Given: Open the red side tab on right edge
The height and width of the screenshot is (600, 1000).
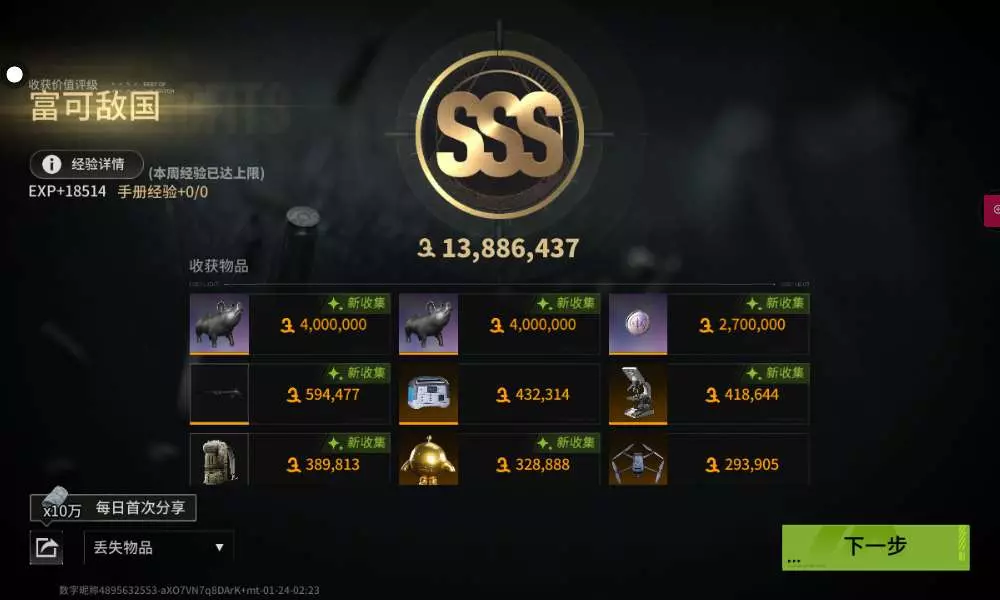Looking at the screenshot, I should (x=992, y=210).
